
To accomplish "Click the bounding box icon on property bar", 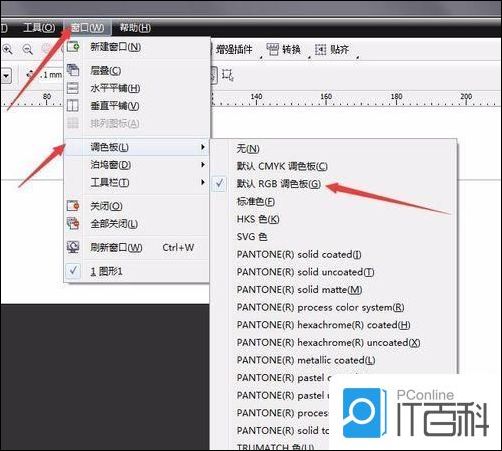I will point(228,75).
